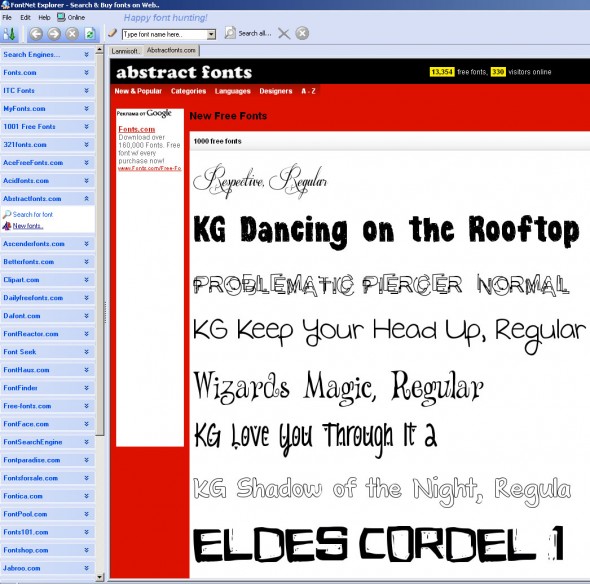The width and height of the screenshot is (590, 584).
Task: Expand the MyFonts.com sidebar section
Action: click(x=86, y=108)
